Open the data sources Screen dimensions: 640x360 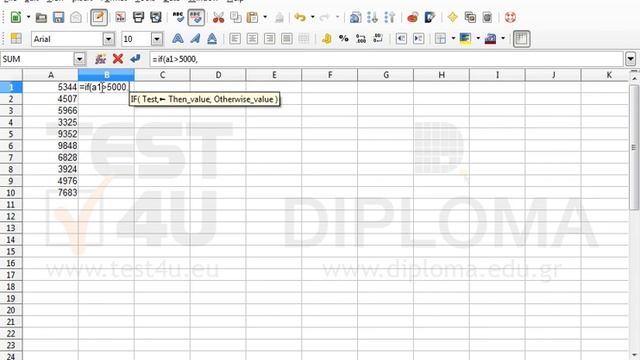click(487, 18)
